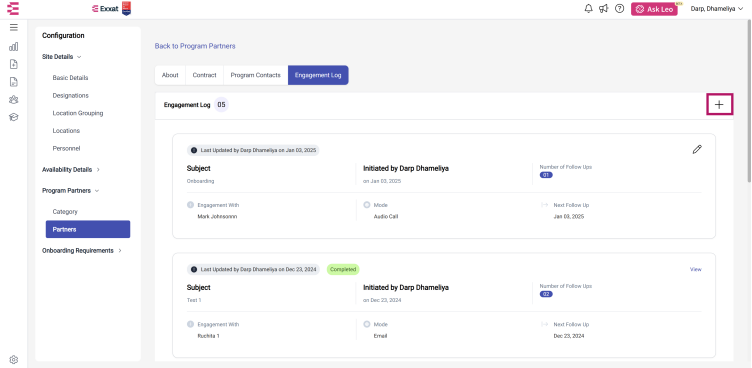Go Back to Program Partners

pyautogui.click(x=195, y=46)
